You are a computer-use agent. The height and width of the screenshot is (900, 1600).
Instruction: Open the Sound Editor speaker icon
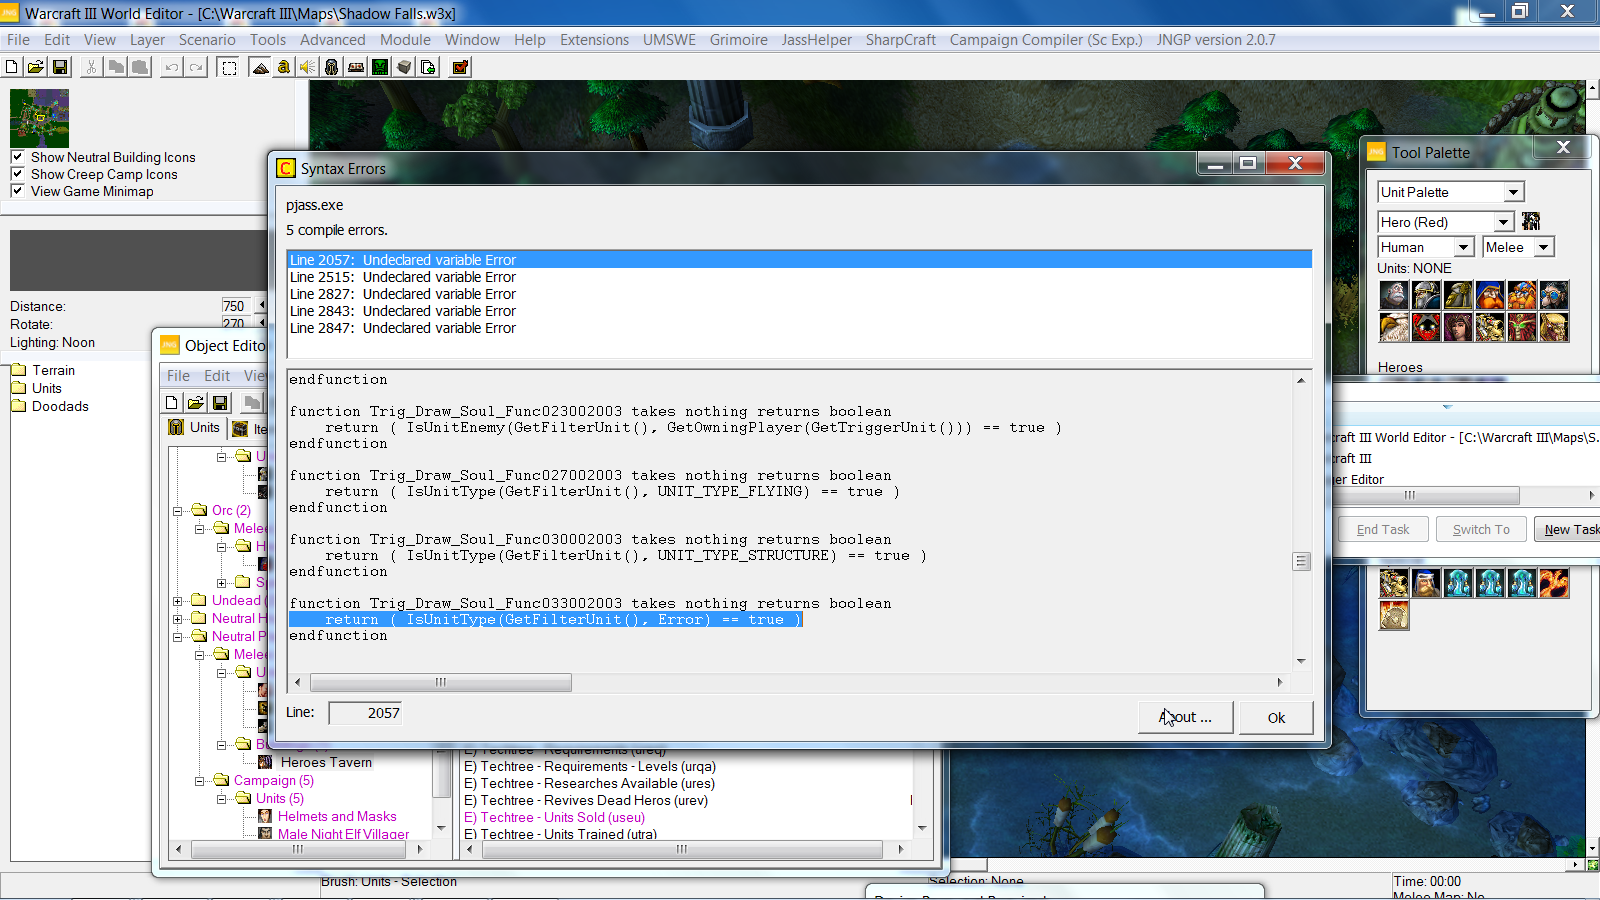308,67
